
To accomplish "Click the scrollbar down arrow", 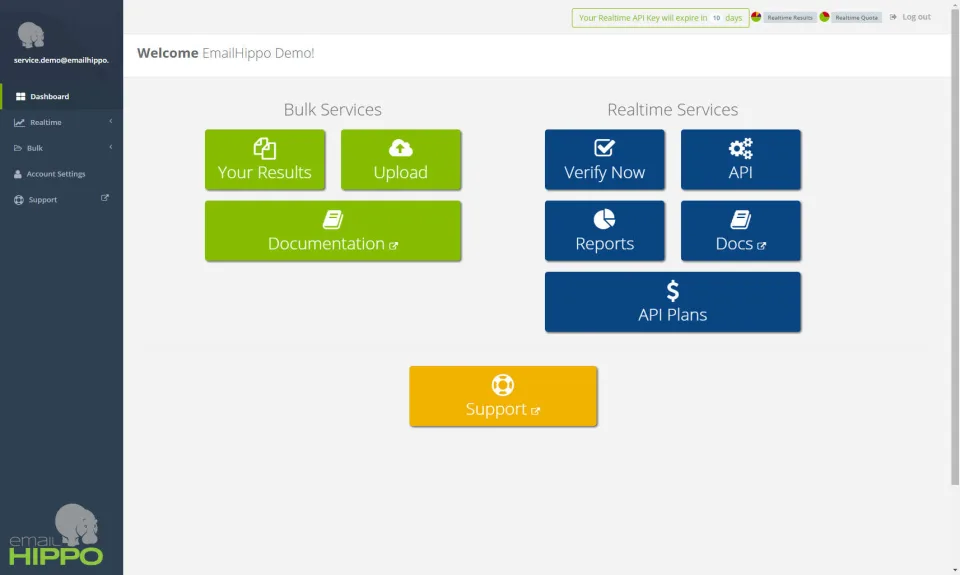I will (955, 571).
